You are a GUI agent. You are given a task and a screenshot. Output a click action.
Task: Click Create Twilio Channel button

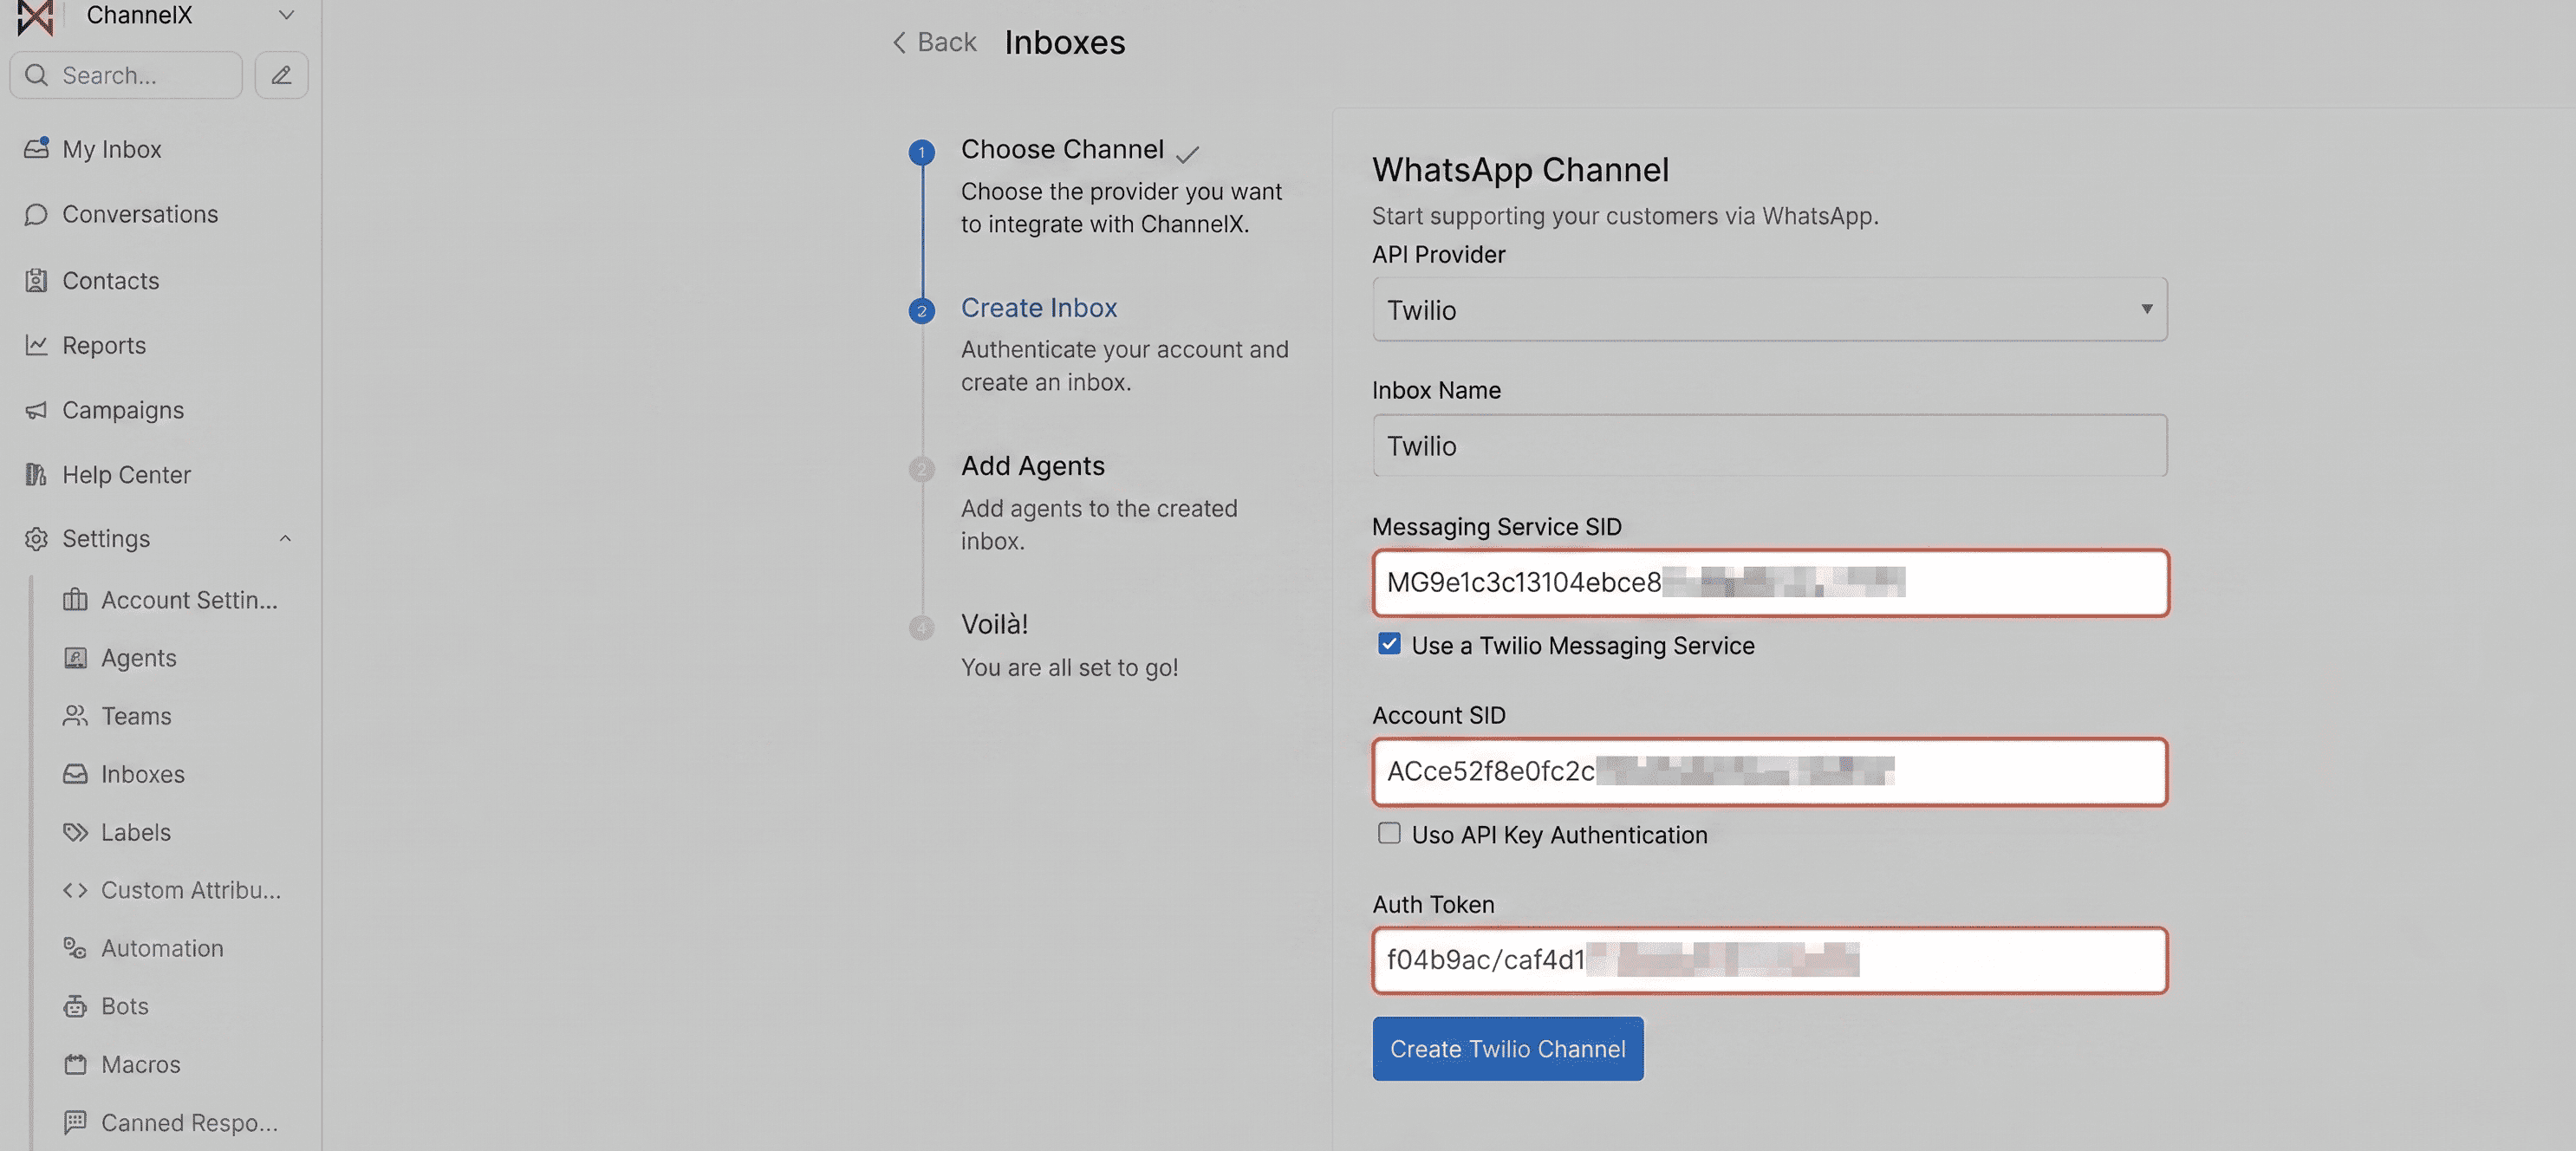pyautogui.click(x=1507, y=1048)
